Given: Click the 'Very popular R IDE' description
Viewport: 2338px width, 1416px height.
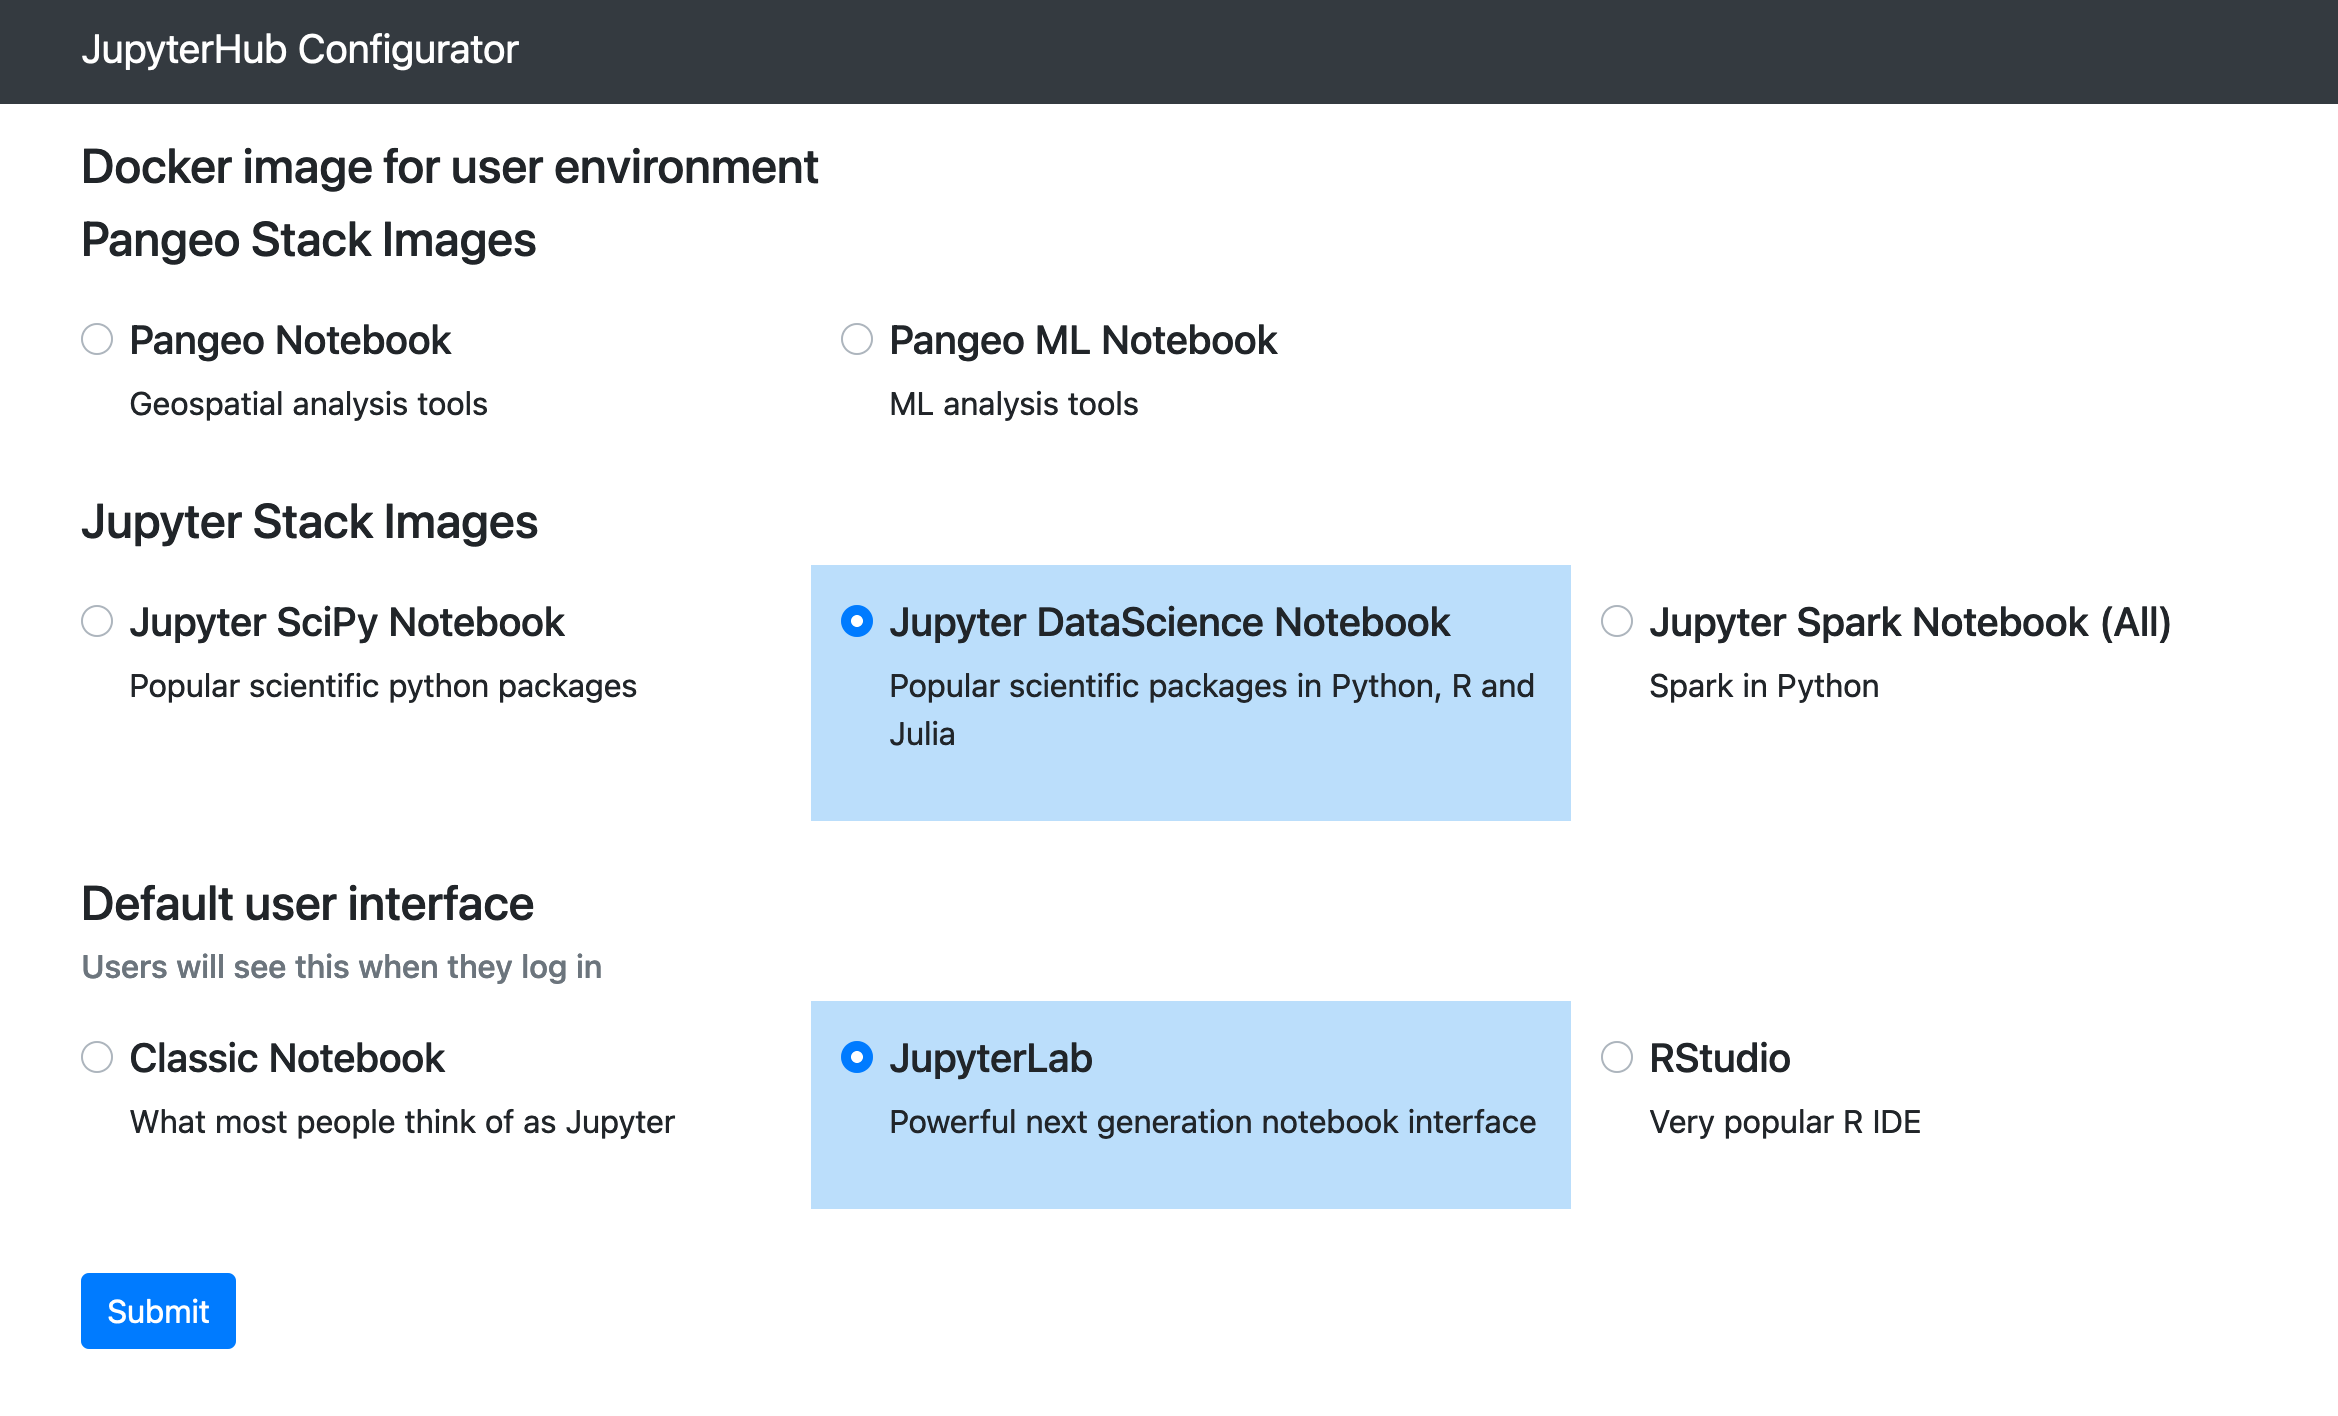Looking at the screenshot, I should tap(1784, 1122).
